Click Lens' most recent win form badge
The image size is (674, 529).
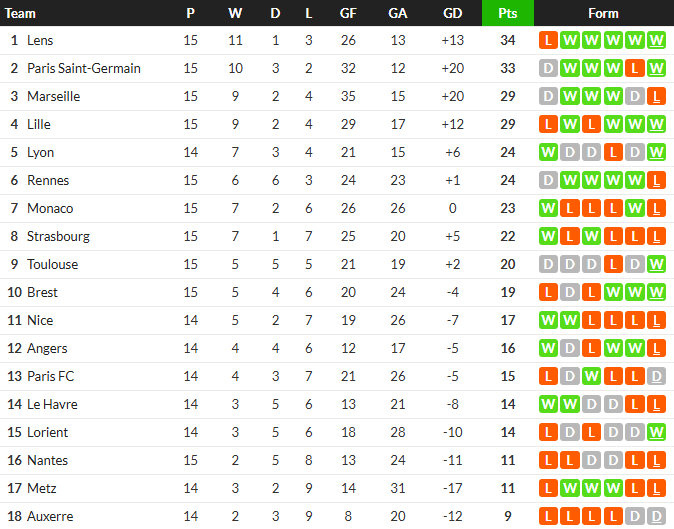click(656, 40)
